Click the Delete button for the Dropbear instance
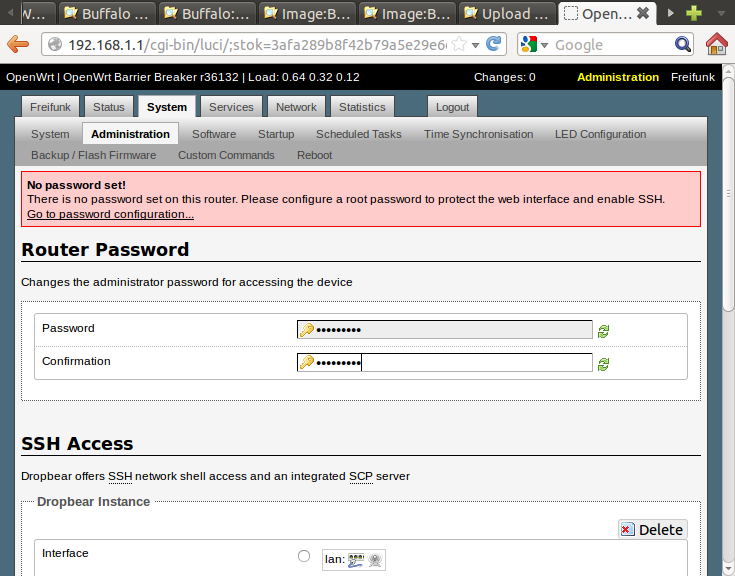 coord(652,529)
